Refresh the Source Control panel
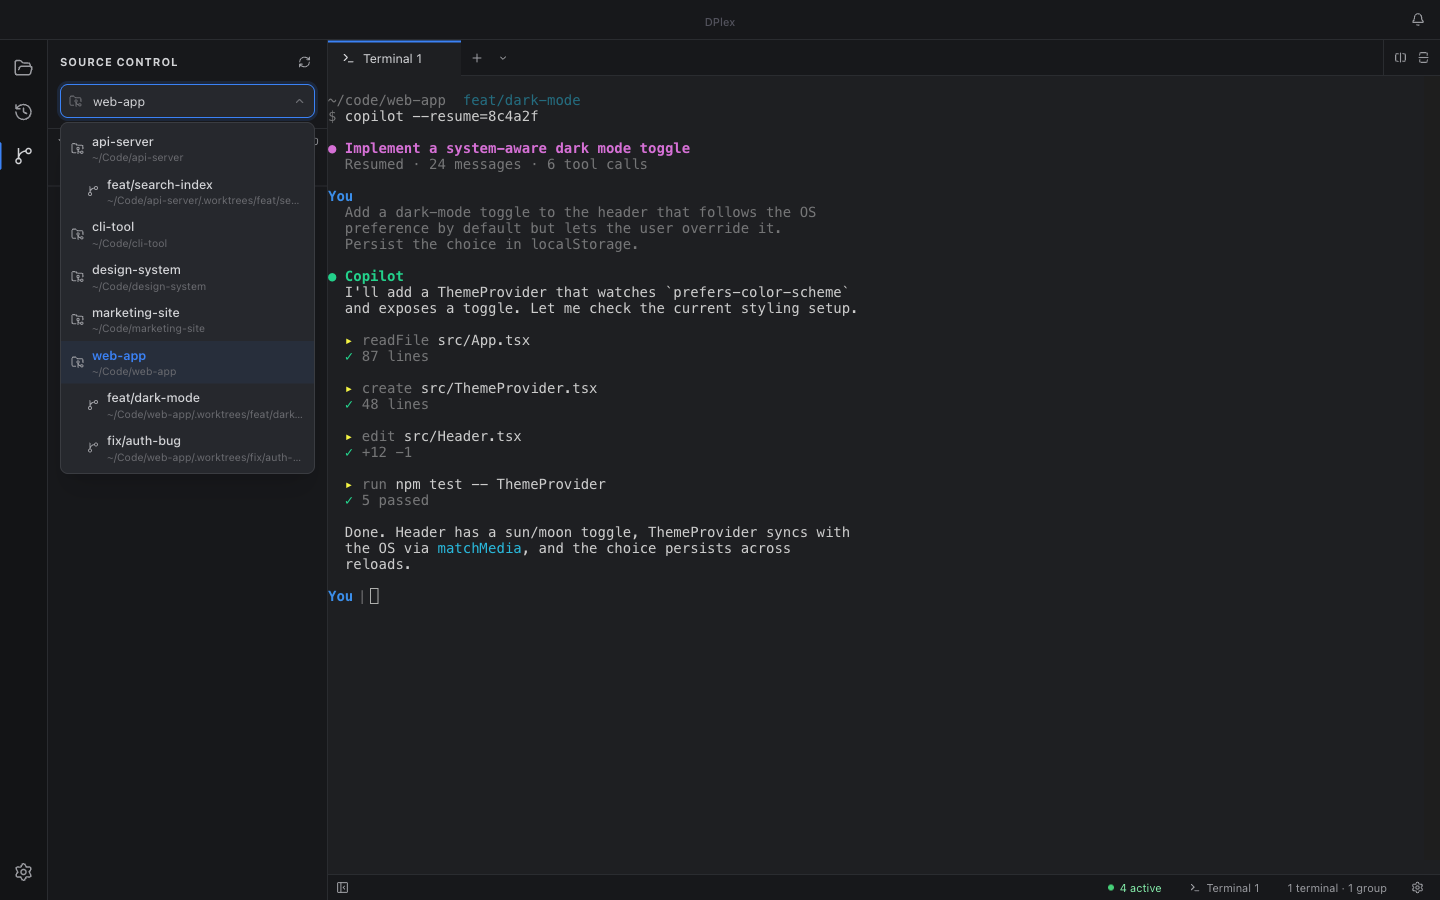Screen dimensions: 1440x900 (x=304, y=62)
